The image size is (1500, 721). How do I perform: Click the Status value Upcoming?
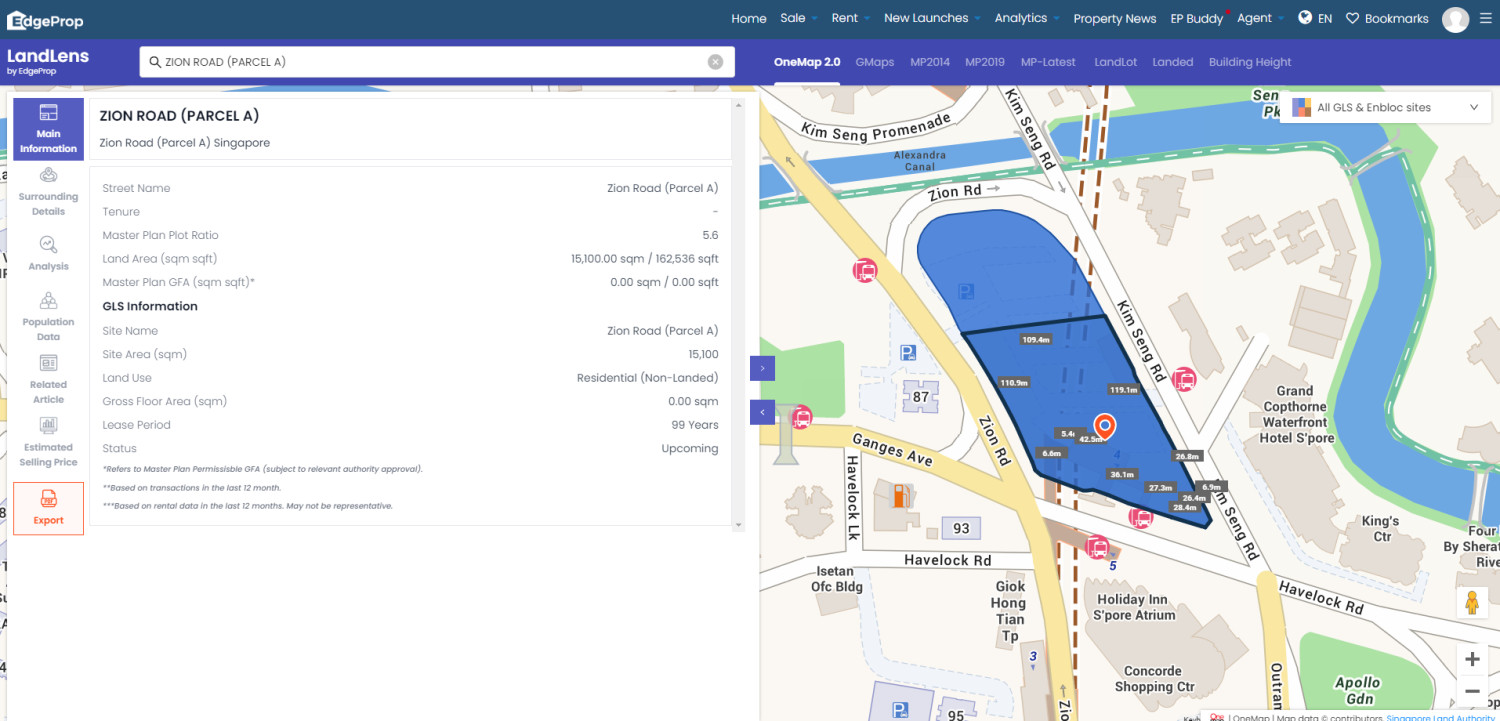click(690, 449)
